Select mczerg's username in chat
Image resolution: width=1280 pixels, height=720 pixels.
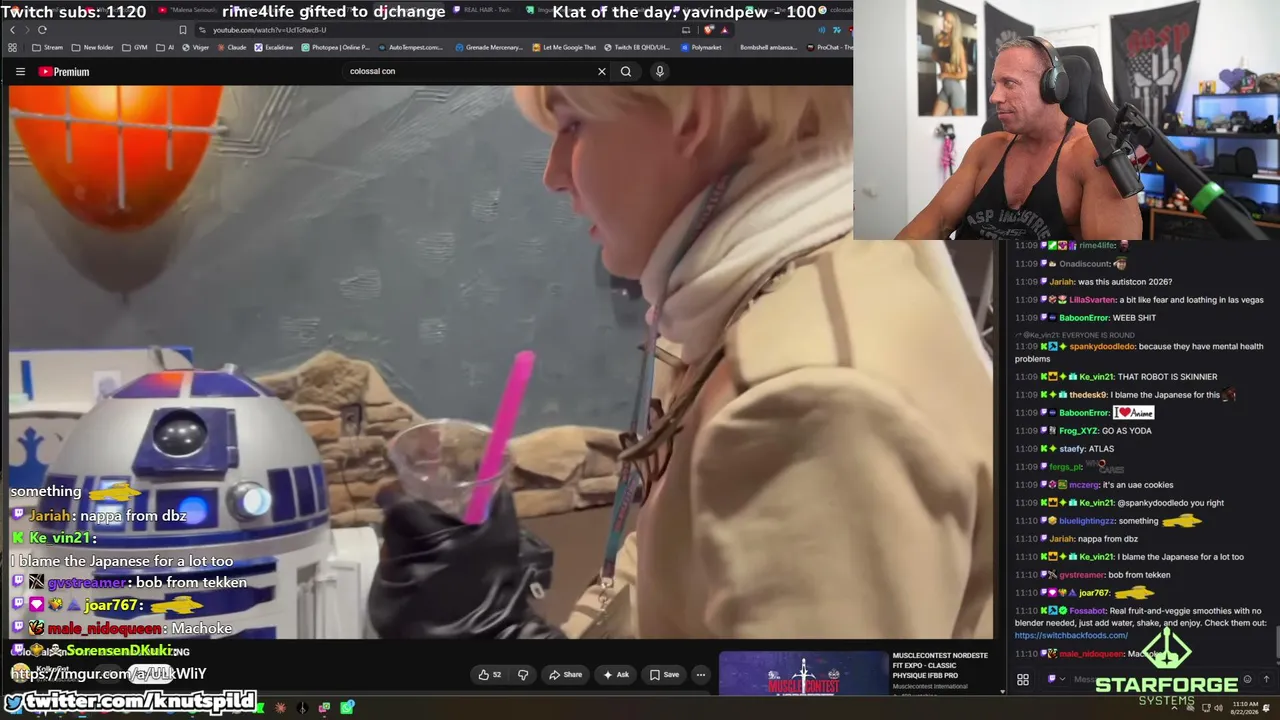(1083, 485)
